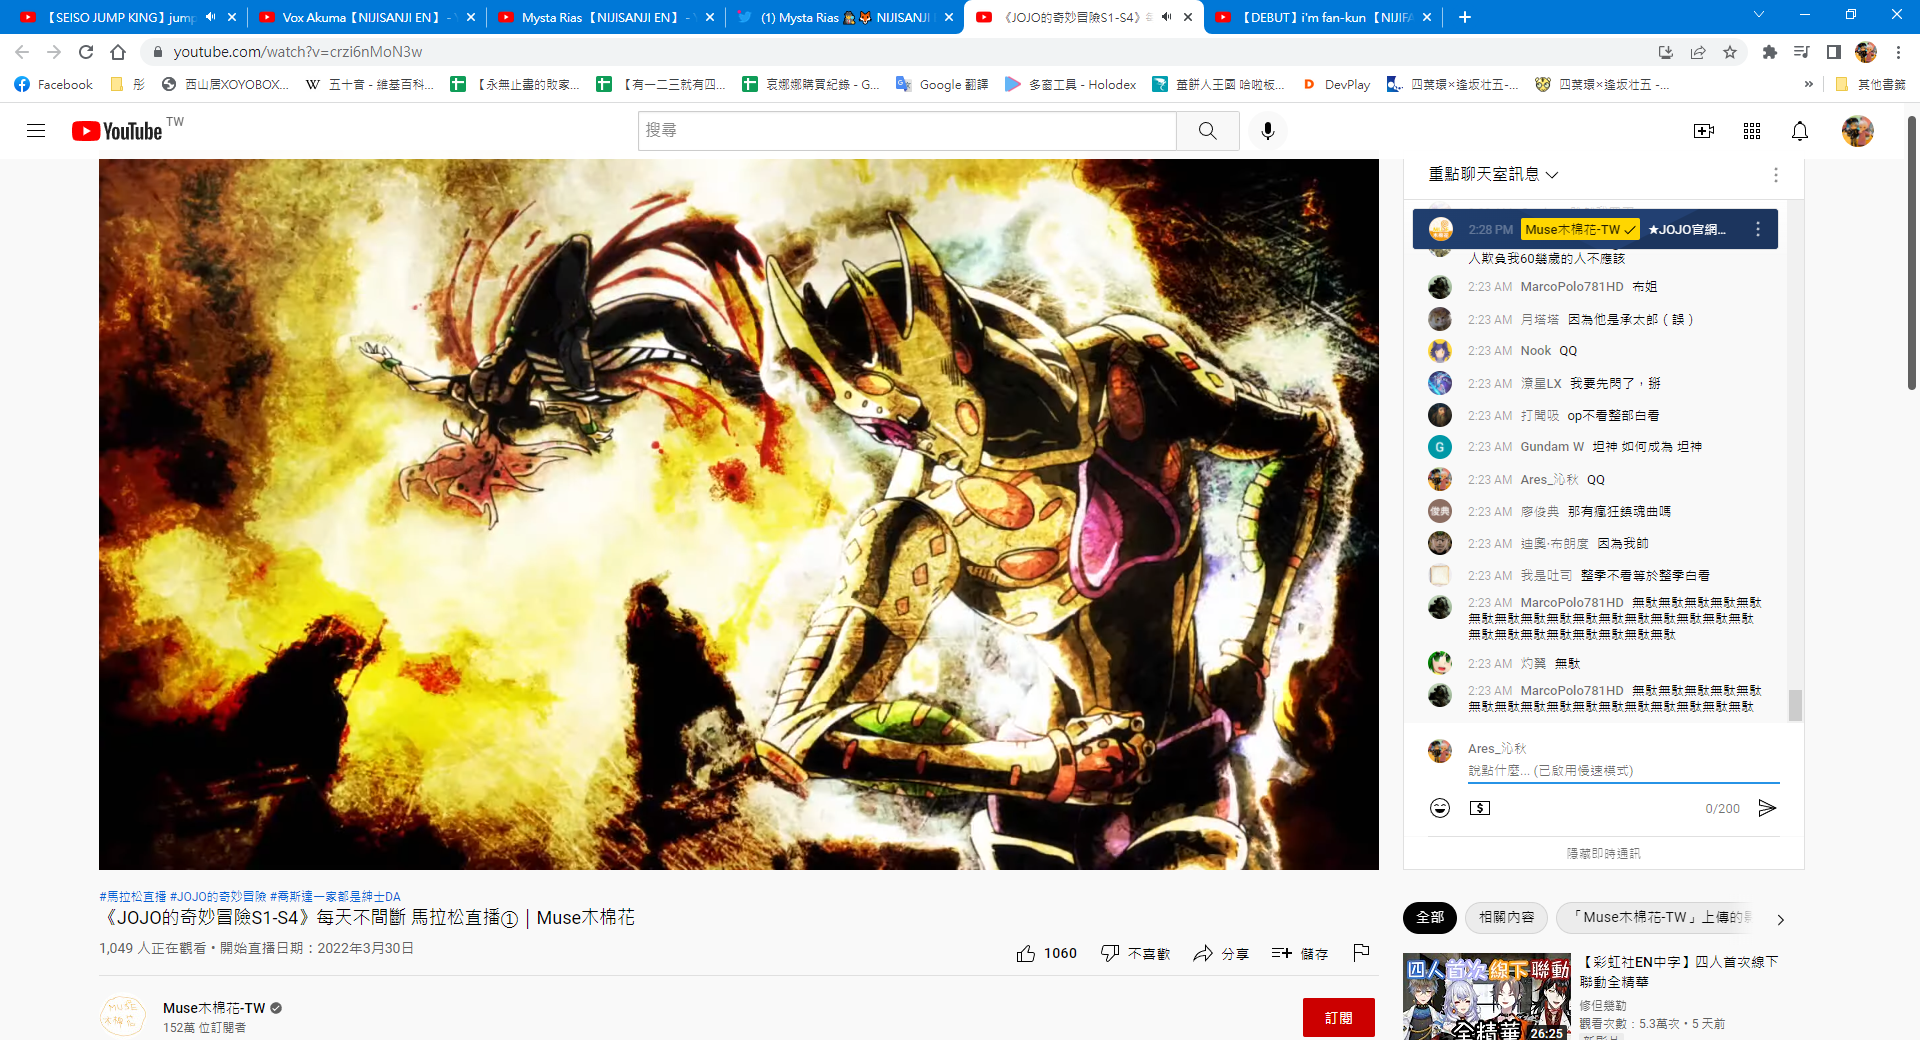Click the #馬拉松直播 hashtag
This screenshot has height=1040, width=1920.
pyautogui.click(x=133, y=897)
